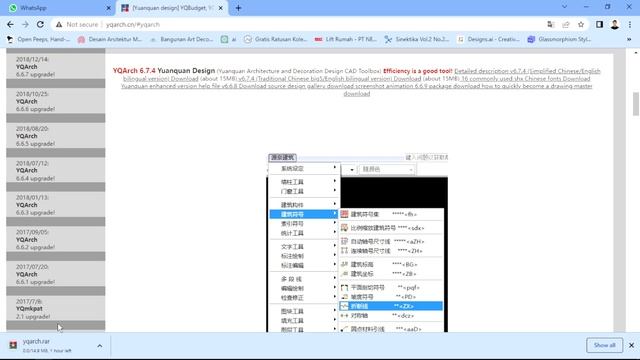Click the page vertical scrollbar thumb
The height and width of the screenshot is (360, 640).
pyautogui.click(x=636, y=104)
